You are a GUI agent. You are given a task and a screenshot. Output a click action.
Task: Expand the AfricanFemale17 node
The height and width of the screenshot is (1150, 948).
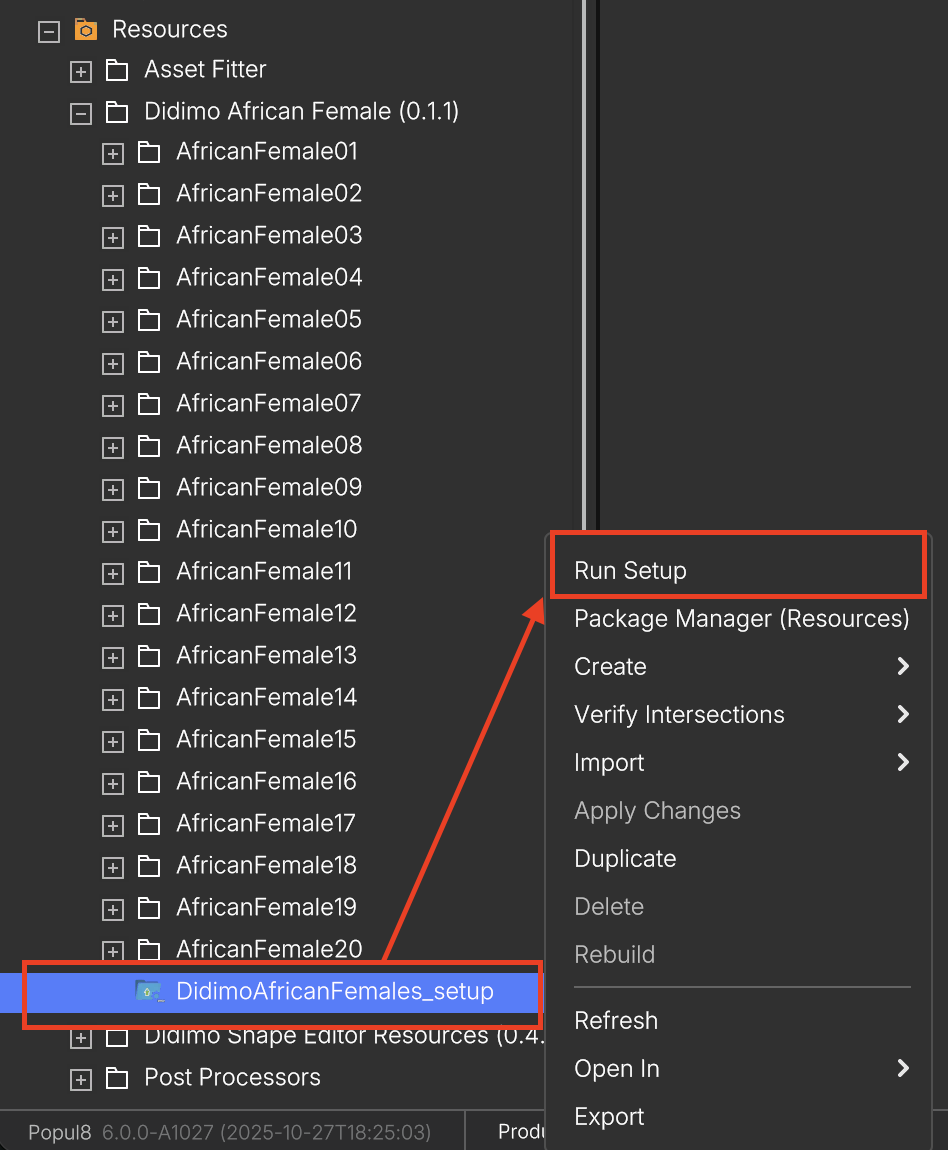tap(112, 826)
